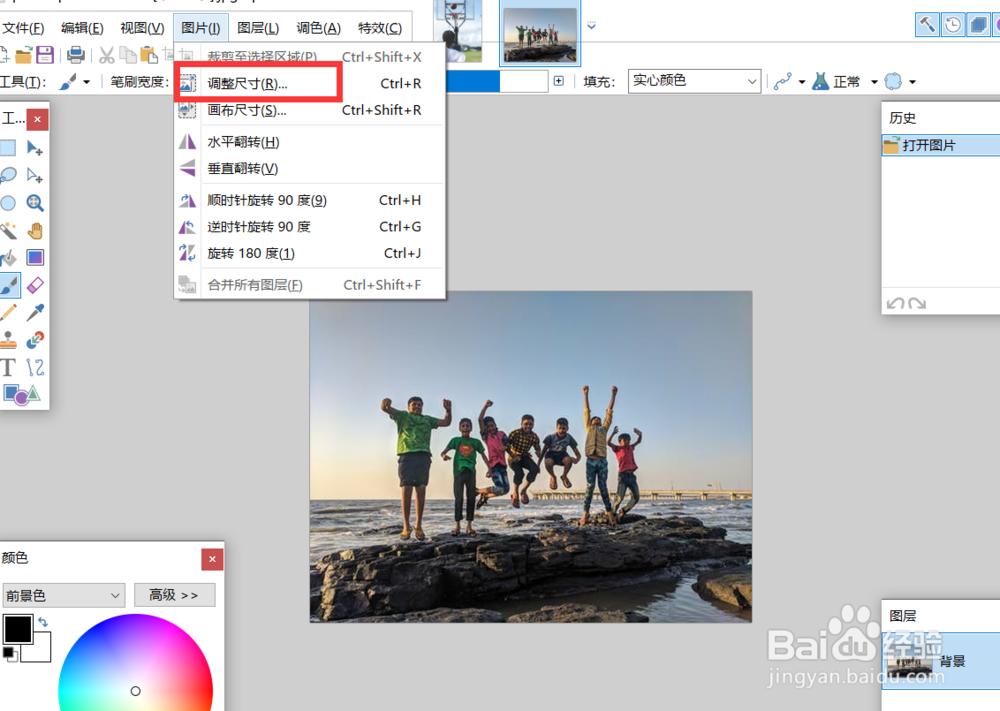Select the Line/Curve tool
Image resolution: width=1000 pixels, height=711 pixels.
pos(34,367)
